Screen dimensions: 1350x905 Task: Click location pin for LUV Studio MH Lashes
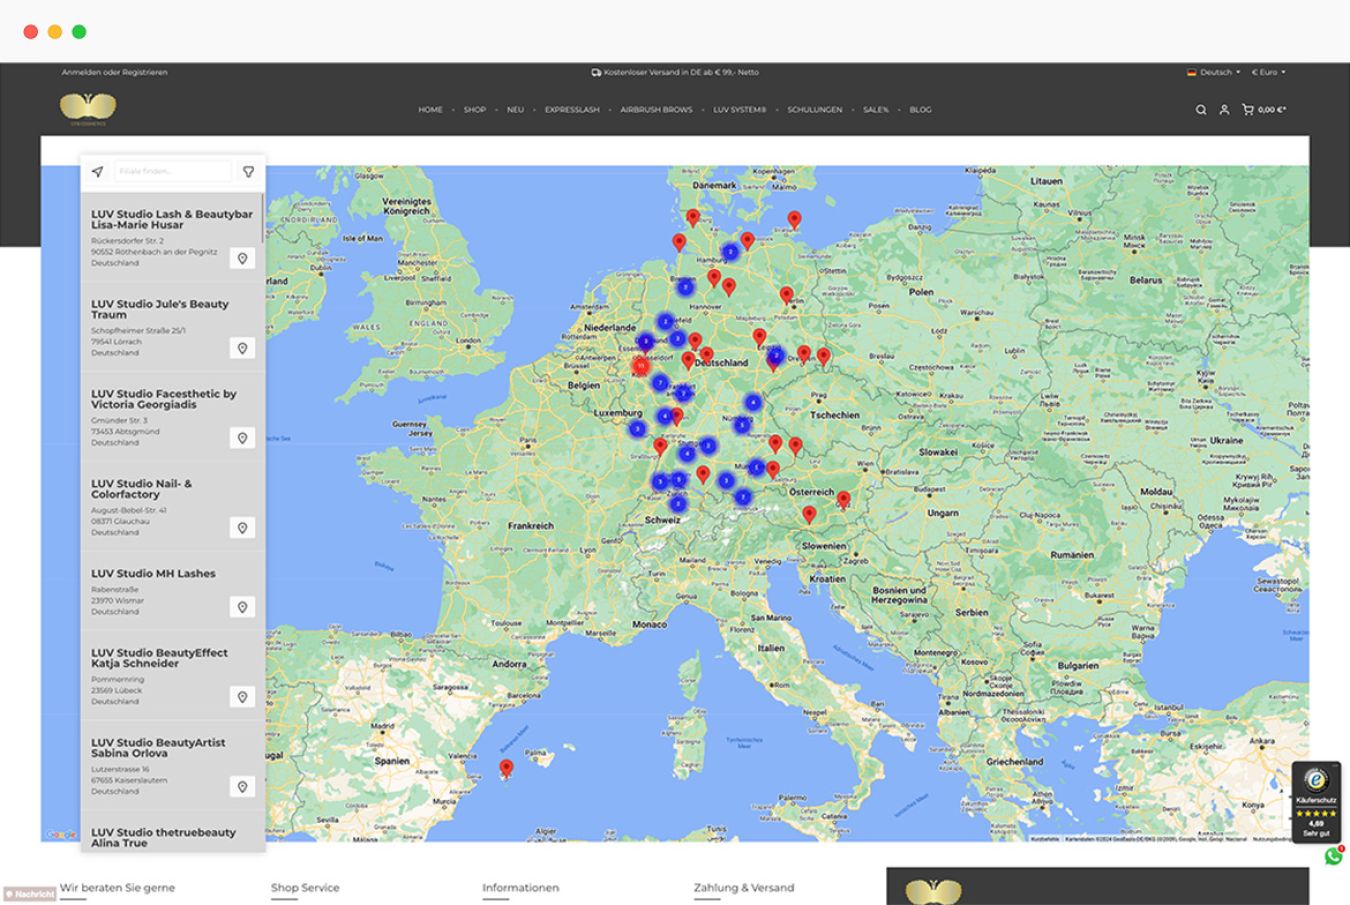pos(242,607)
